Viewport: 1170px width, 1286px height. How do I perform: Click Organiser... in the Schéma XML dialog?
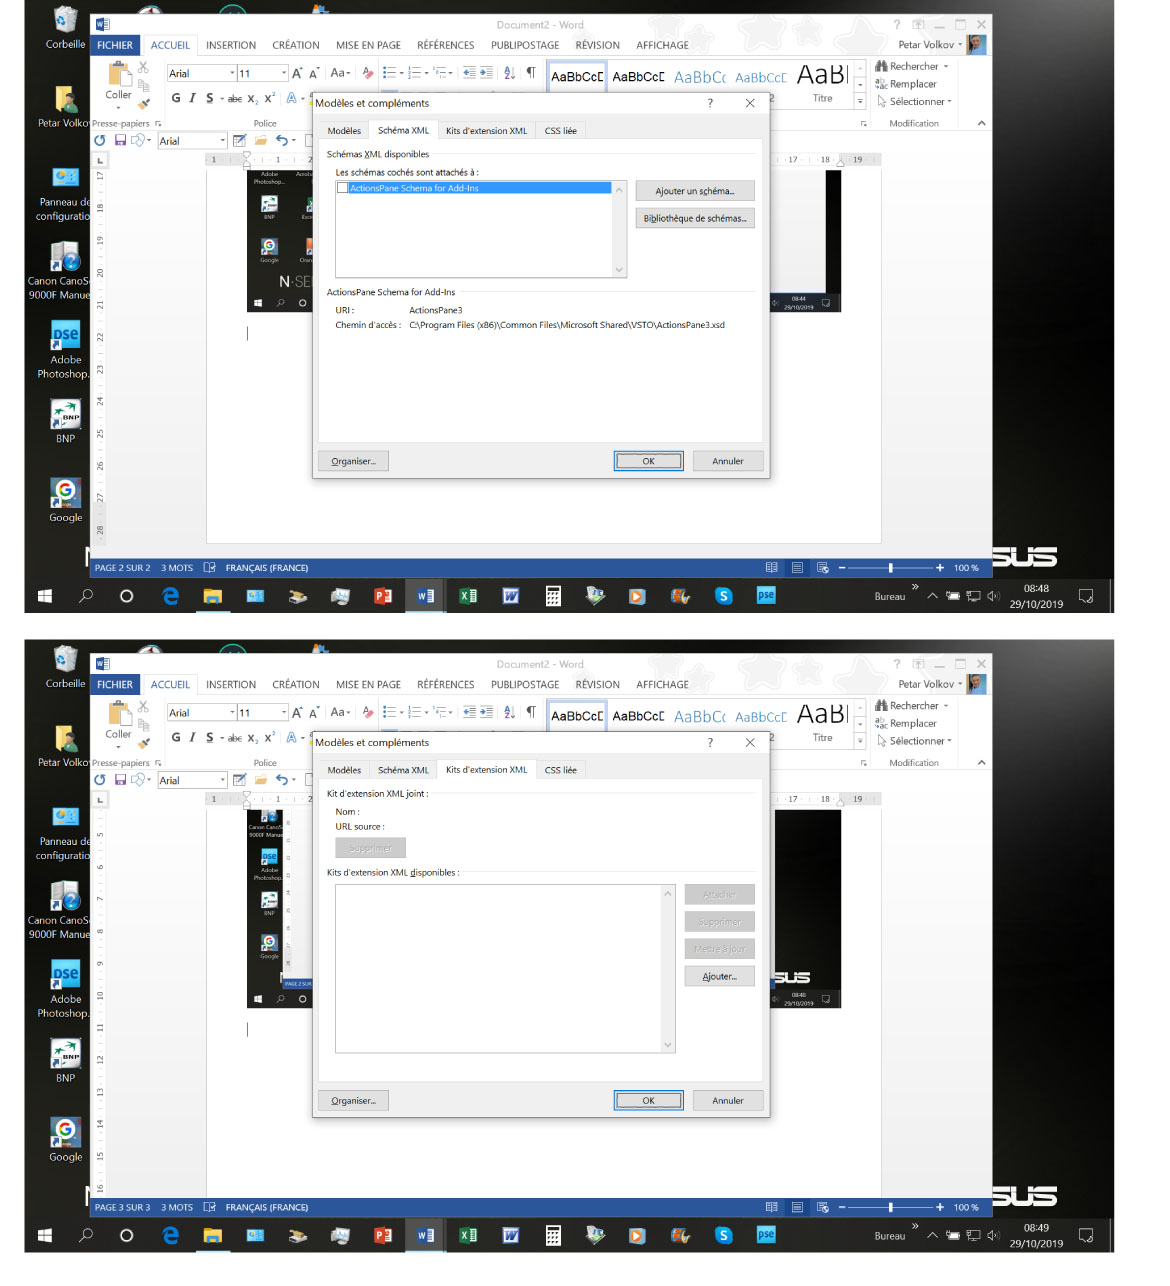click(354, 461)
